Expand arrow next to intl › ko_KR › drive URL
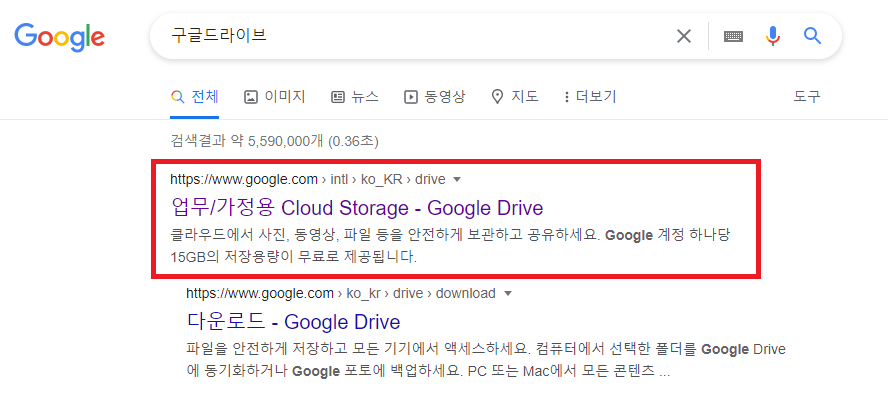Image resolution: width=888 pixels, height=405 pixels. 458,180
